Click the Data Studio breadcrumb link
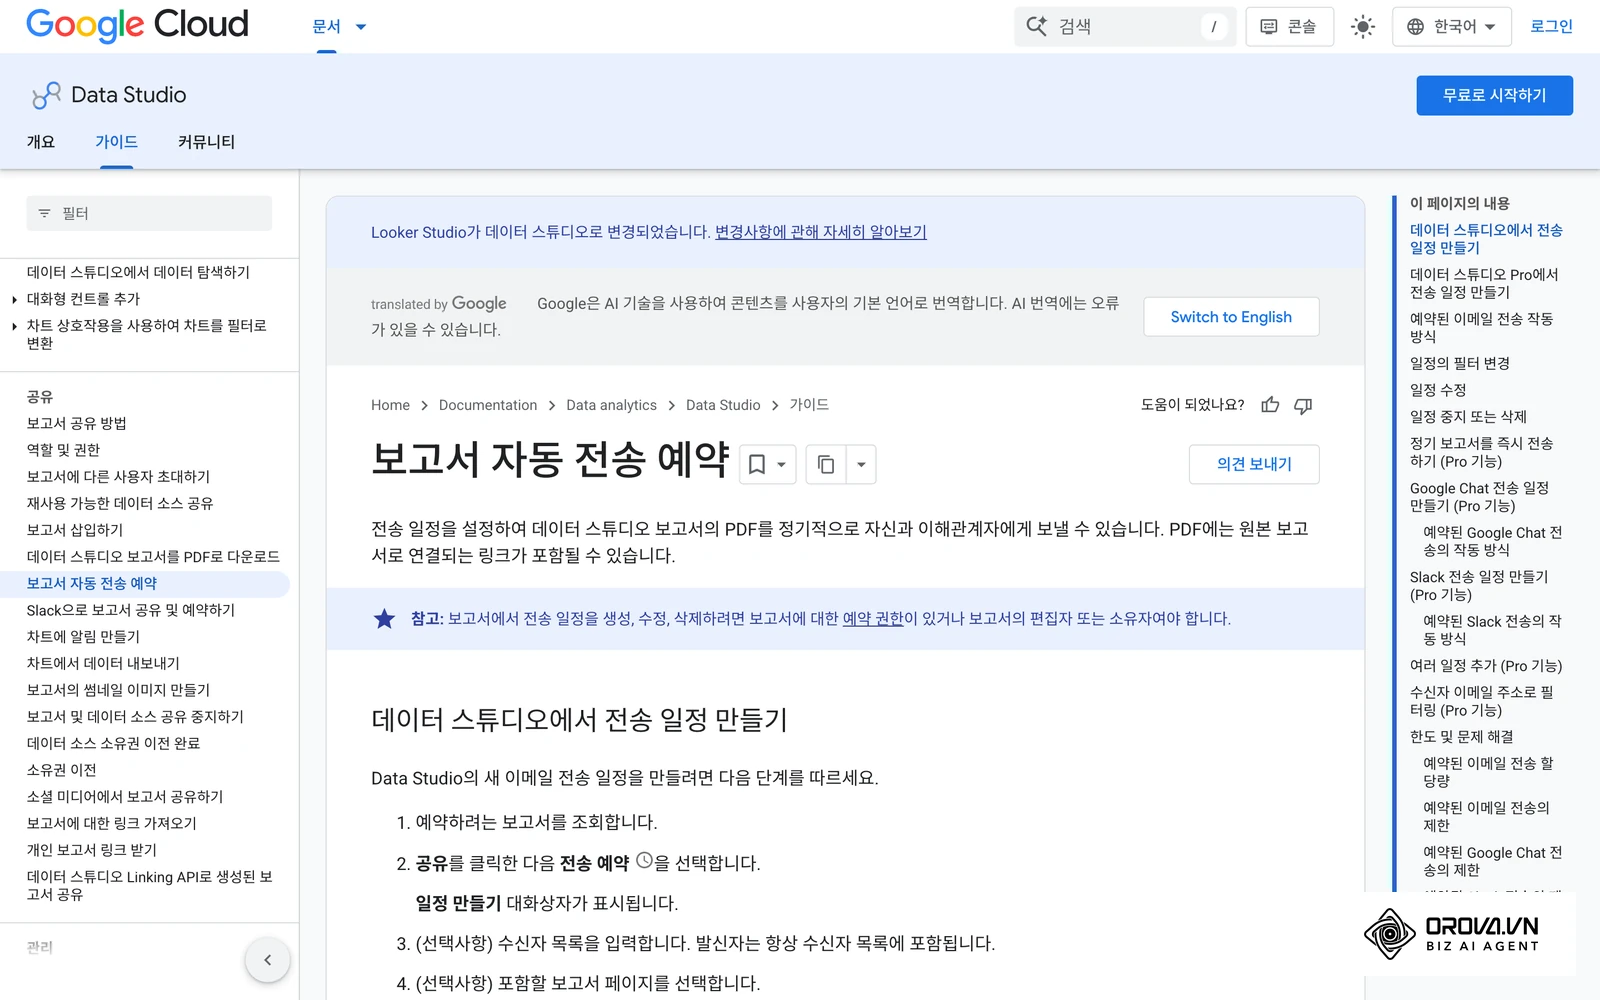This screenshot has width=1600, height=1000. click(723, 405)
